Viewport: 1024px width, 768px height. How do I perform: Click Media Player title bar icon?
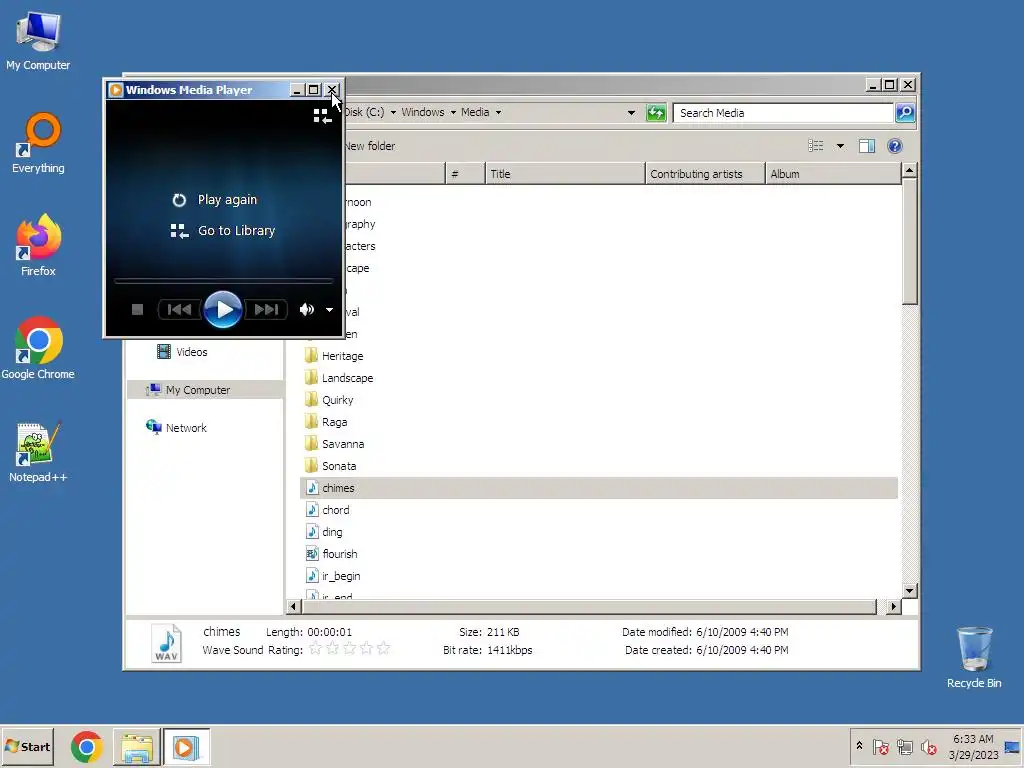point(116,90)
